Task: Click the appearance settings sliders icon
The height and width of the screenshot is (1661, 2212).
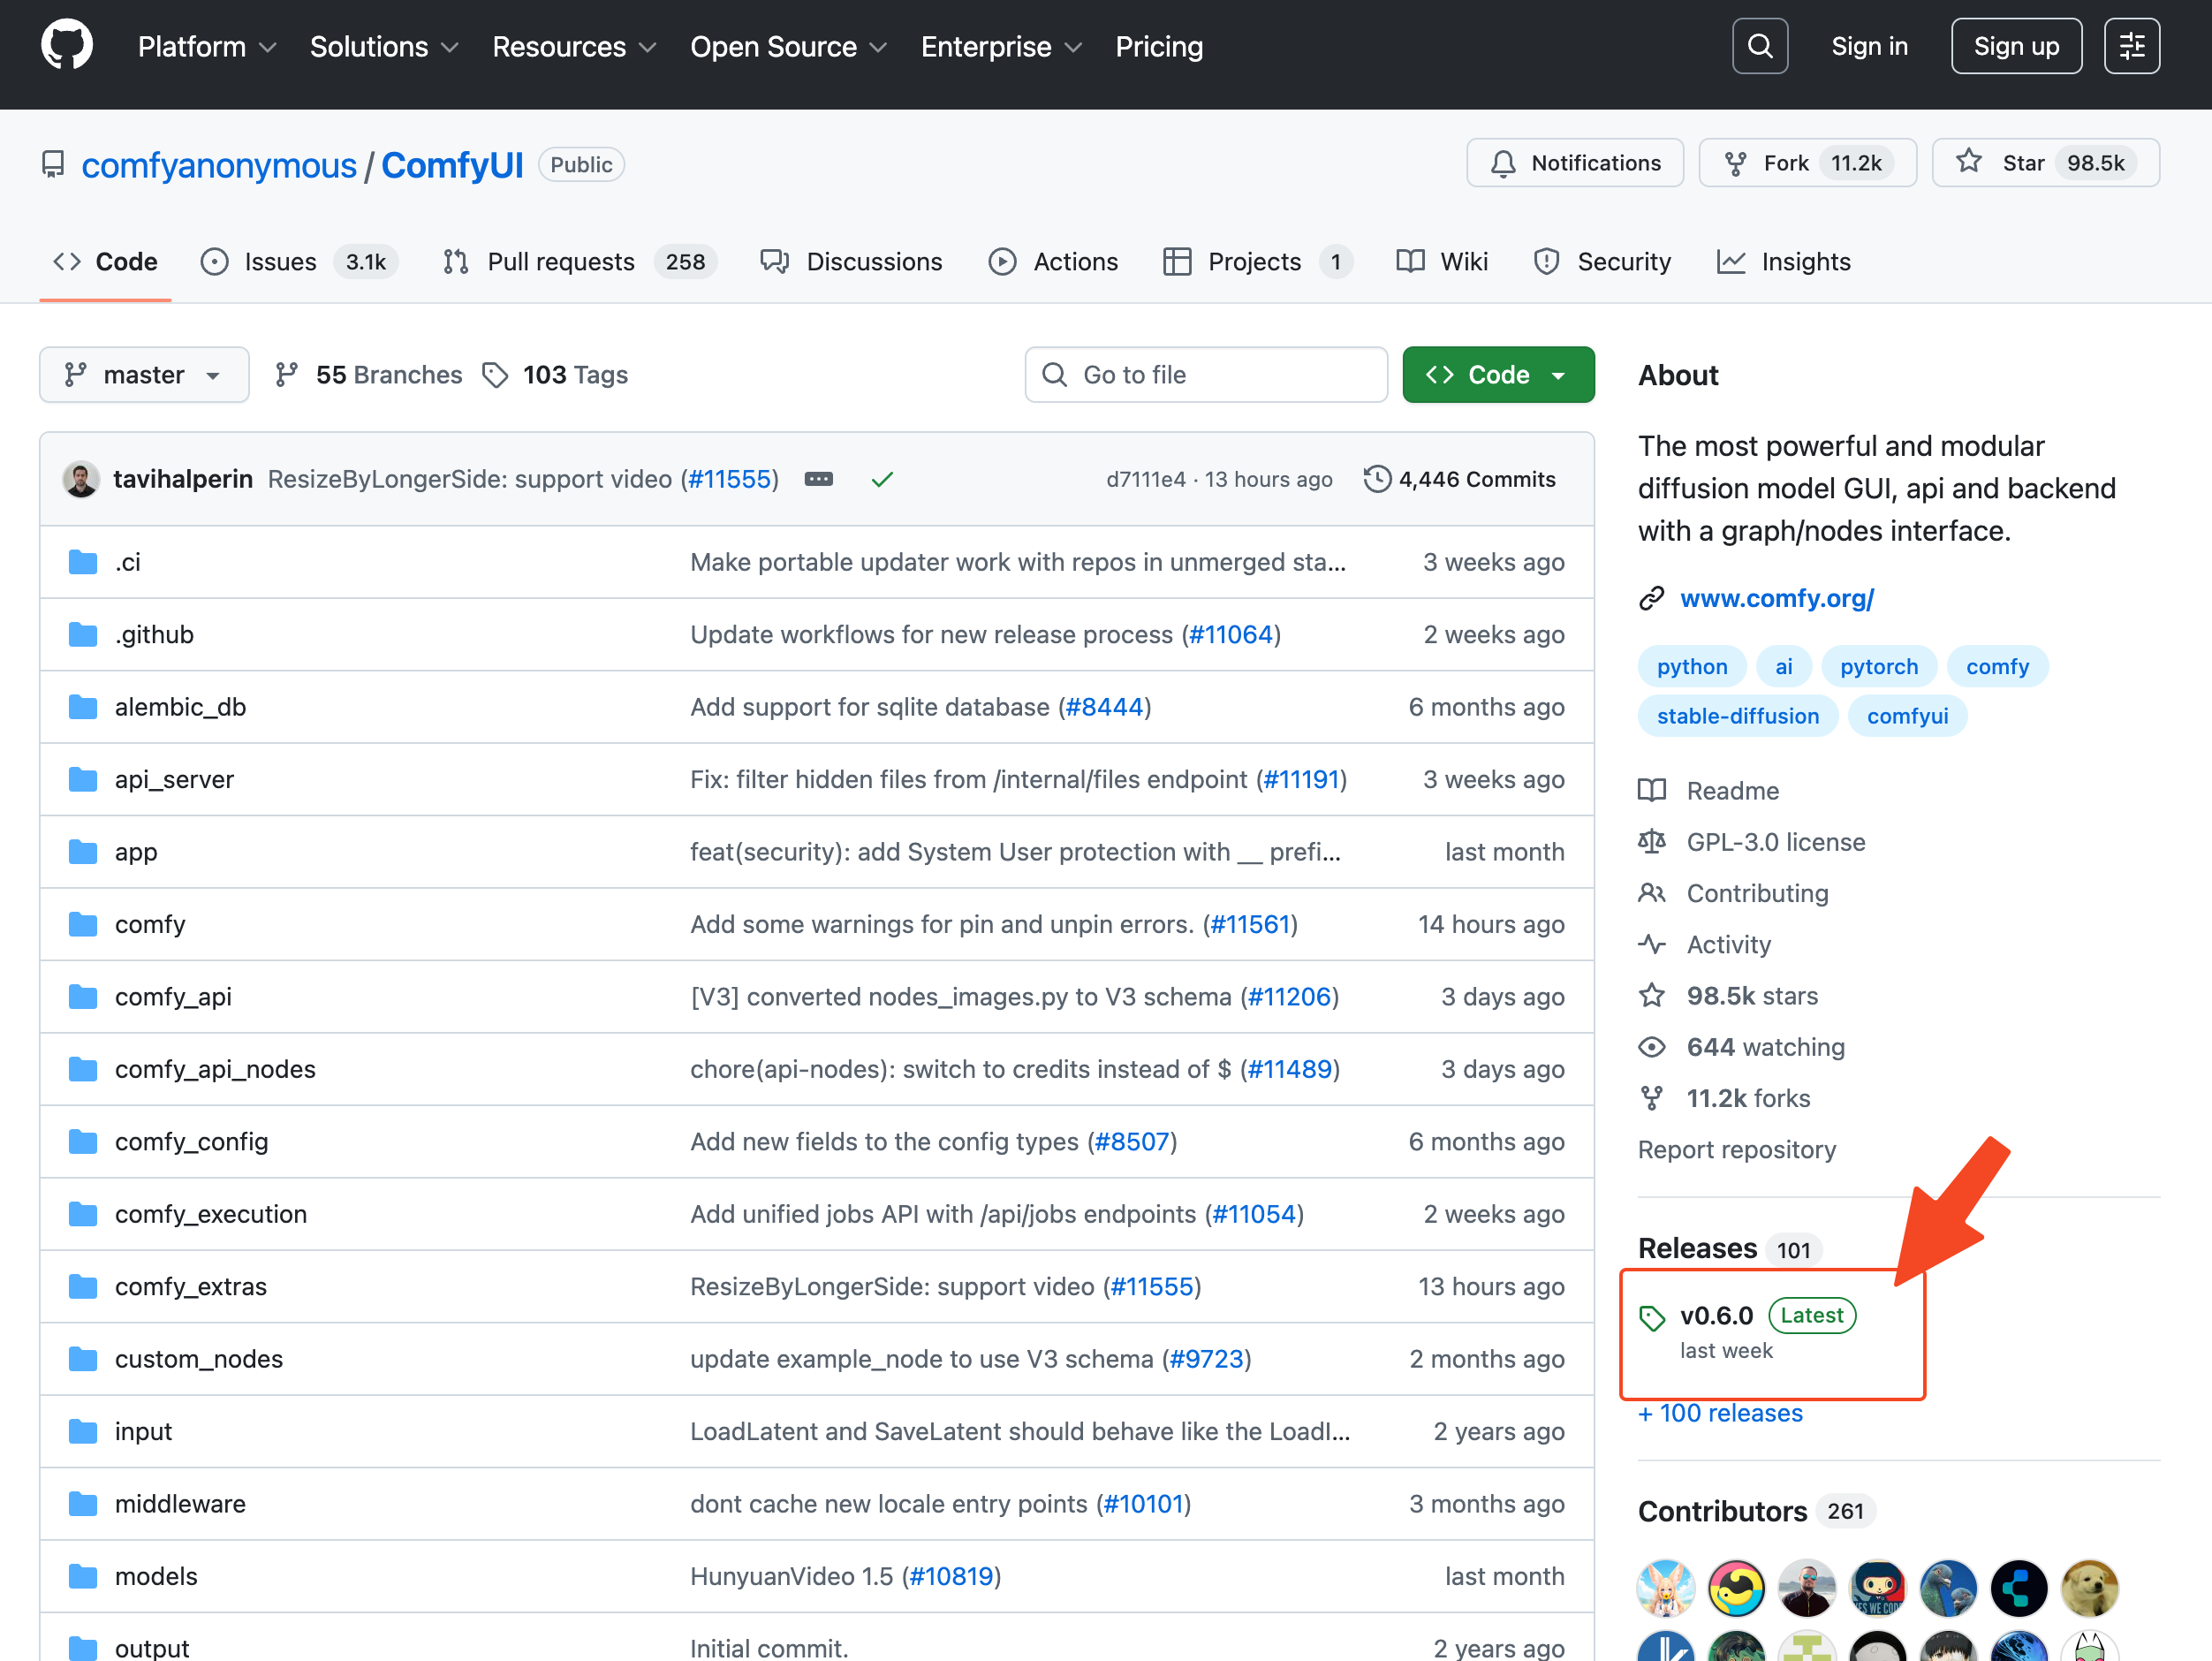Action: coord(2131,46)
